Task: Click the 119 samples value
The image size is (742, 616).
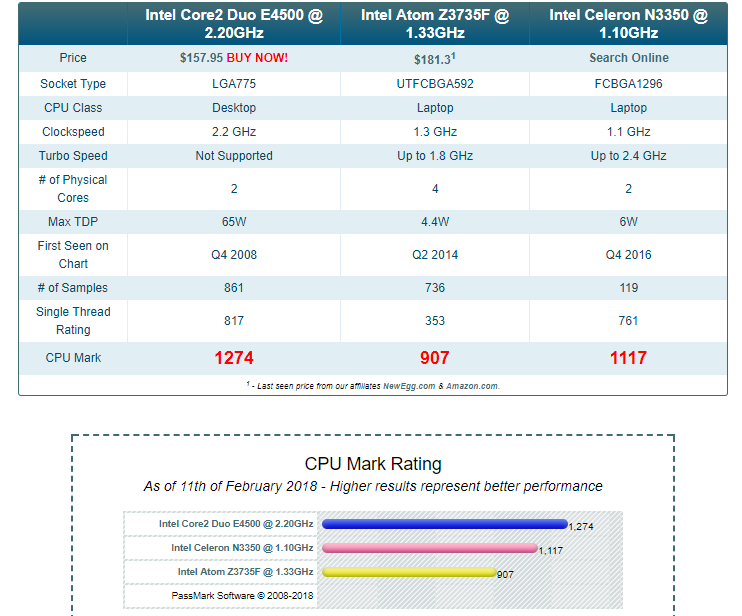Action: point(628,288)
